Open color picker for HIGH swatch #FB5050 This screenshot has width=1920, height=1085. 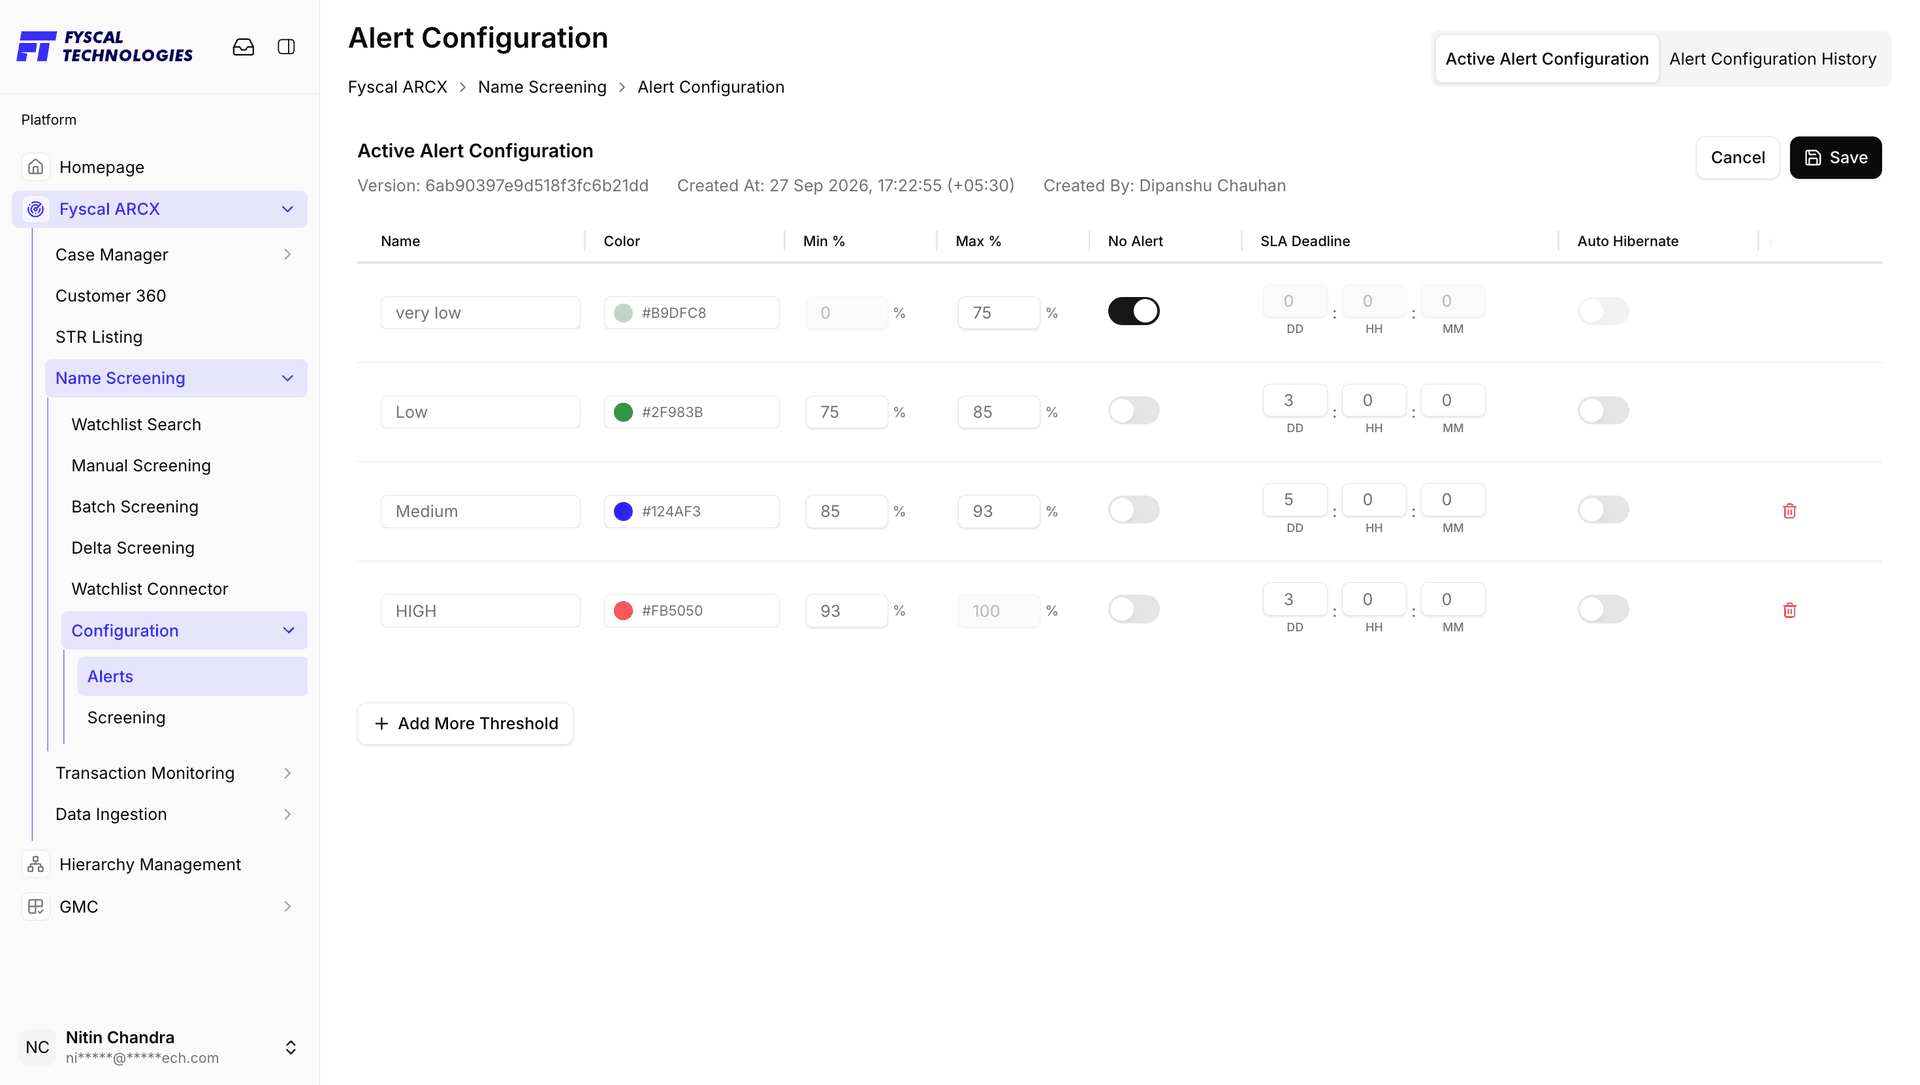pos(622,611)
